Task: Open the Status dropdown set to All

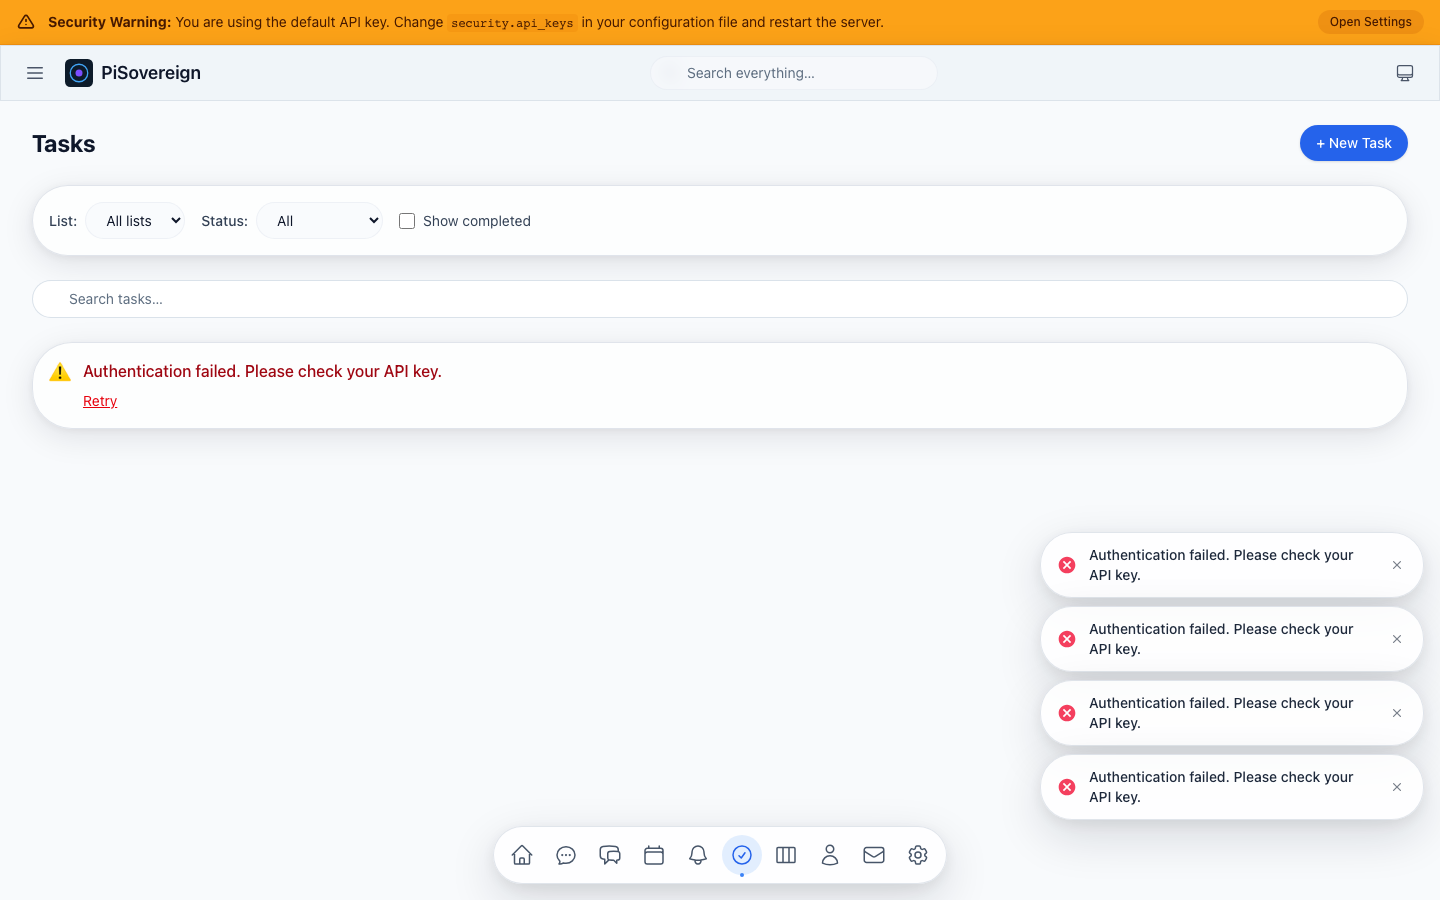Action: click(319, 220)
